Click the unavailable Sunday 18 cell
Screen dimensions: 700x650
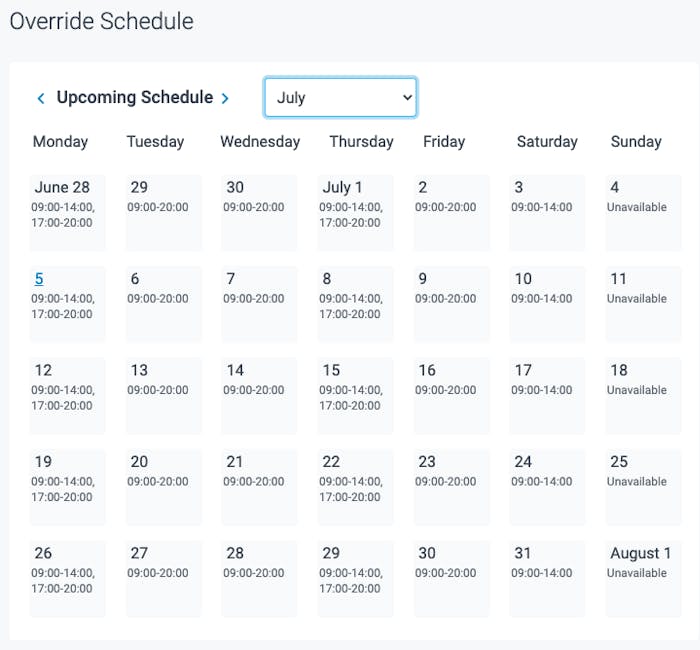[643, 395]
